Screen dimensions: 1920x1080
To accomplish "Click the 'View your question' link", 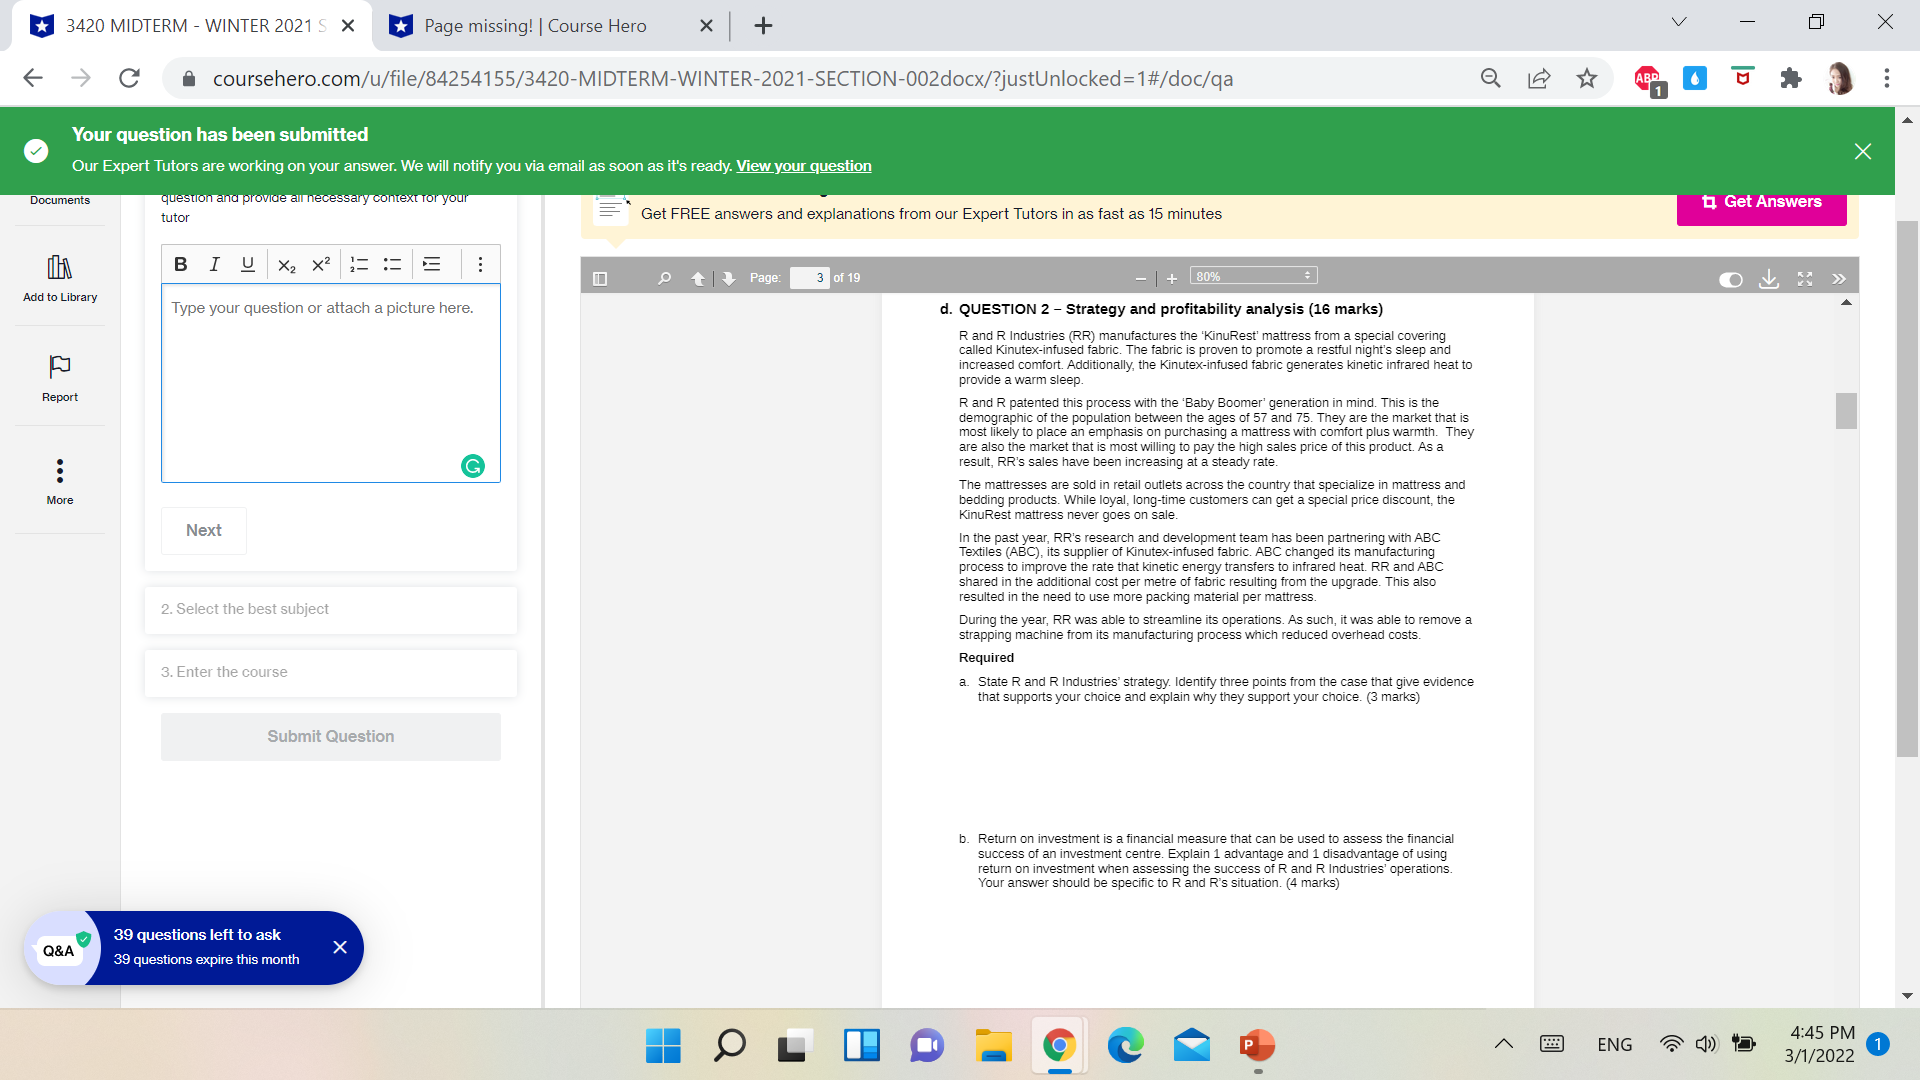I will [x=803, y=165].
